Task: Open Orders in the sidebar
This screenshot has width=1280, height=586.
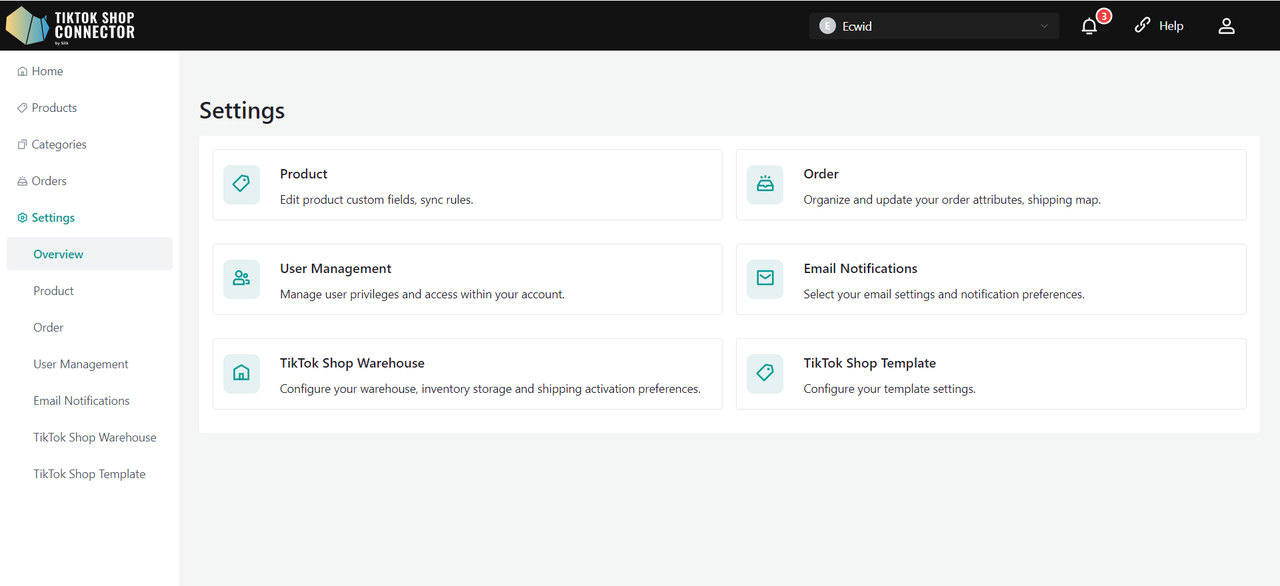Action: (49, 181)
